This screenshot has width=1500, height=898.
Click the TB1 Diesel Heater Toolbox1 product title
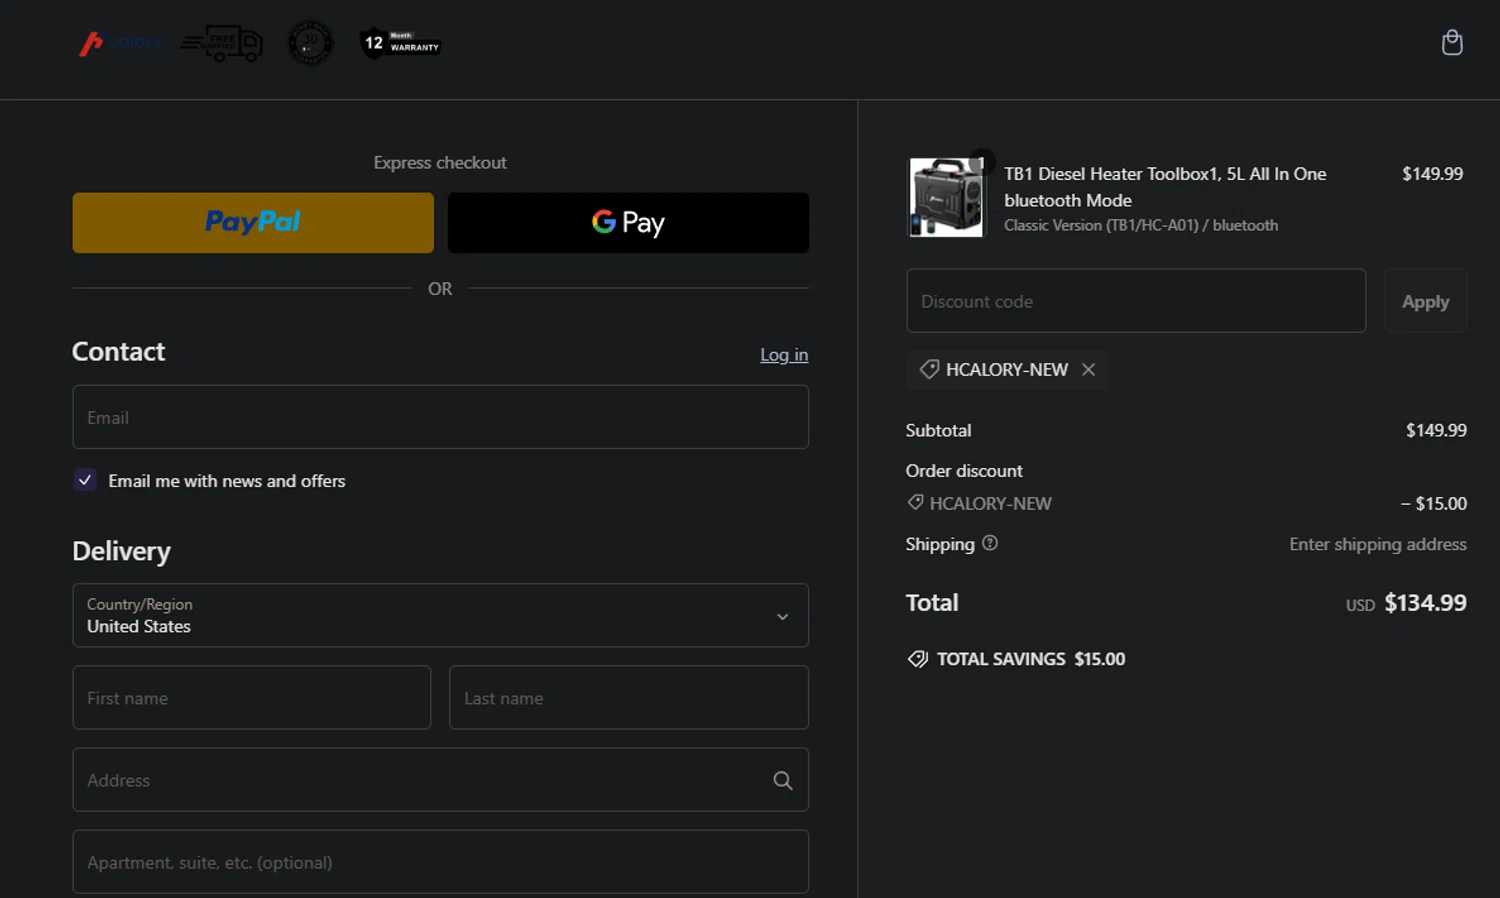pyautogui.click(x=1165, y=187)
